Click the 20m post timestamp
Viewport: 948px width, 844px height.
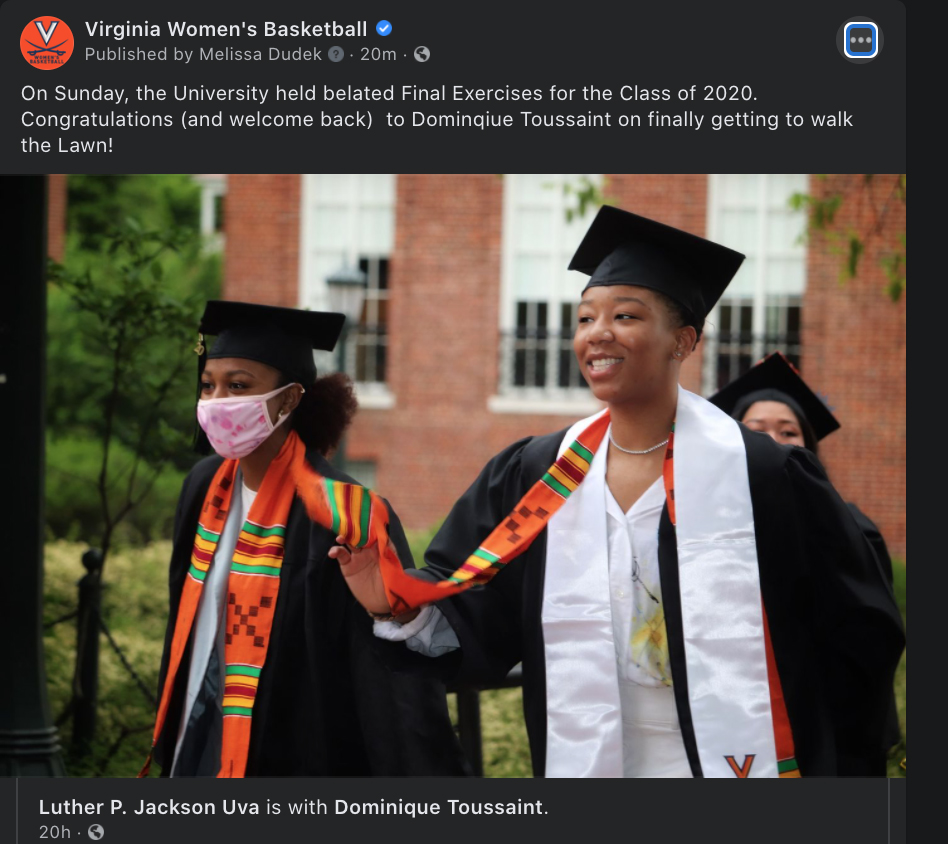pyautogui.click(x=378, y=54)
